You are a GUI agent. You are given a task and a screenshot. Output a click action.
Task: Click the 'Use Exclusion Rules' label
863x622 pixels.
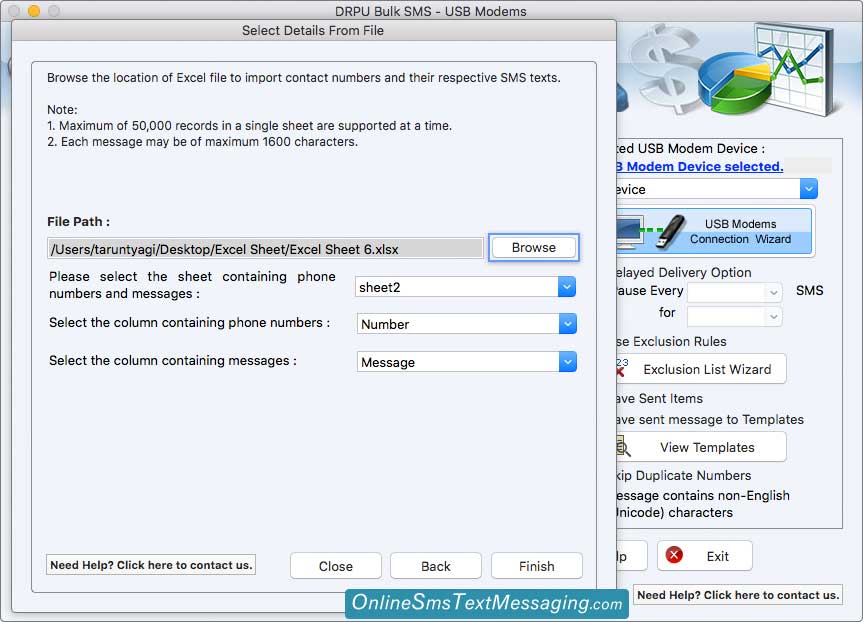coord(671,341)
